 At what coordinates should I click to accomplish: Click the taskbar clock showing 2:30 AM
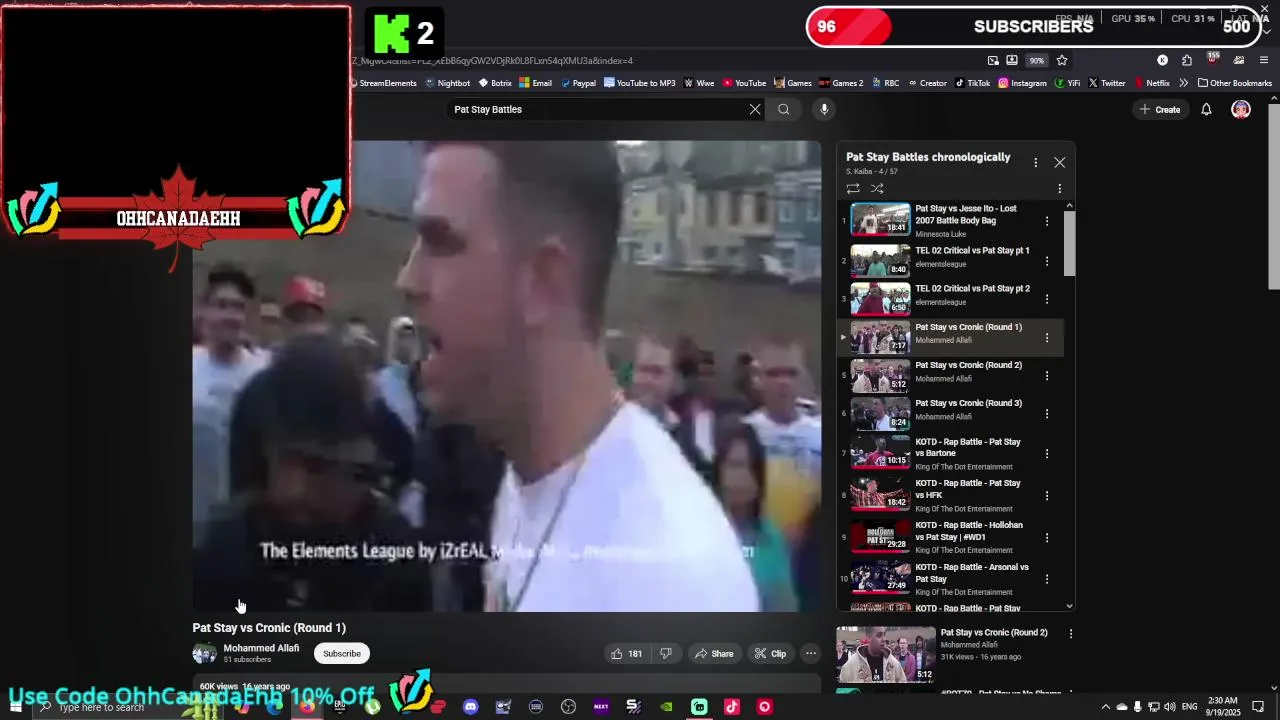tap(1222, 707)
